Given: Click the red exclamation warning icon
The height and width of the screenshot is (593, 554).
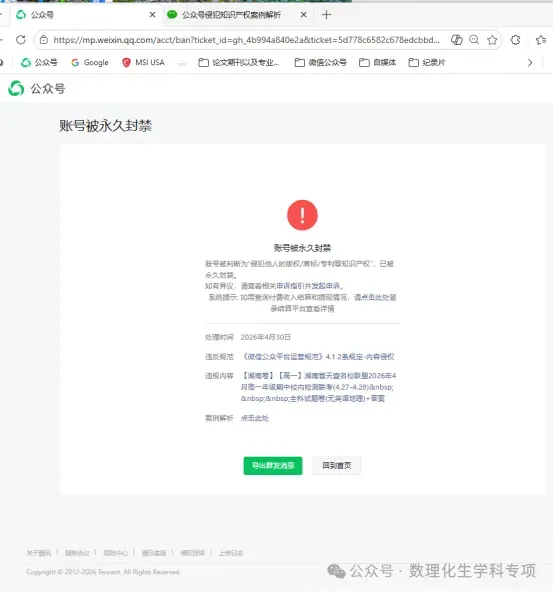Looking at the screenshot, I should click(x=302, y=215).
